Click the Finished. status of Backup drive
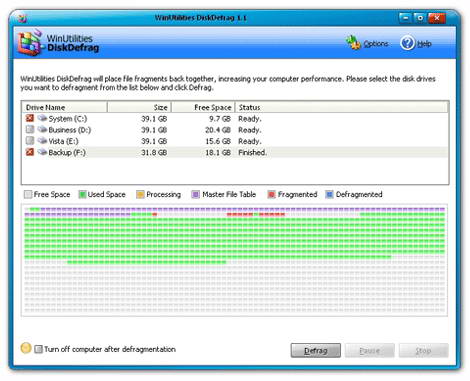Image resolution: width=470 pixels, height=381 pixels. tap(253, 153)
